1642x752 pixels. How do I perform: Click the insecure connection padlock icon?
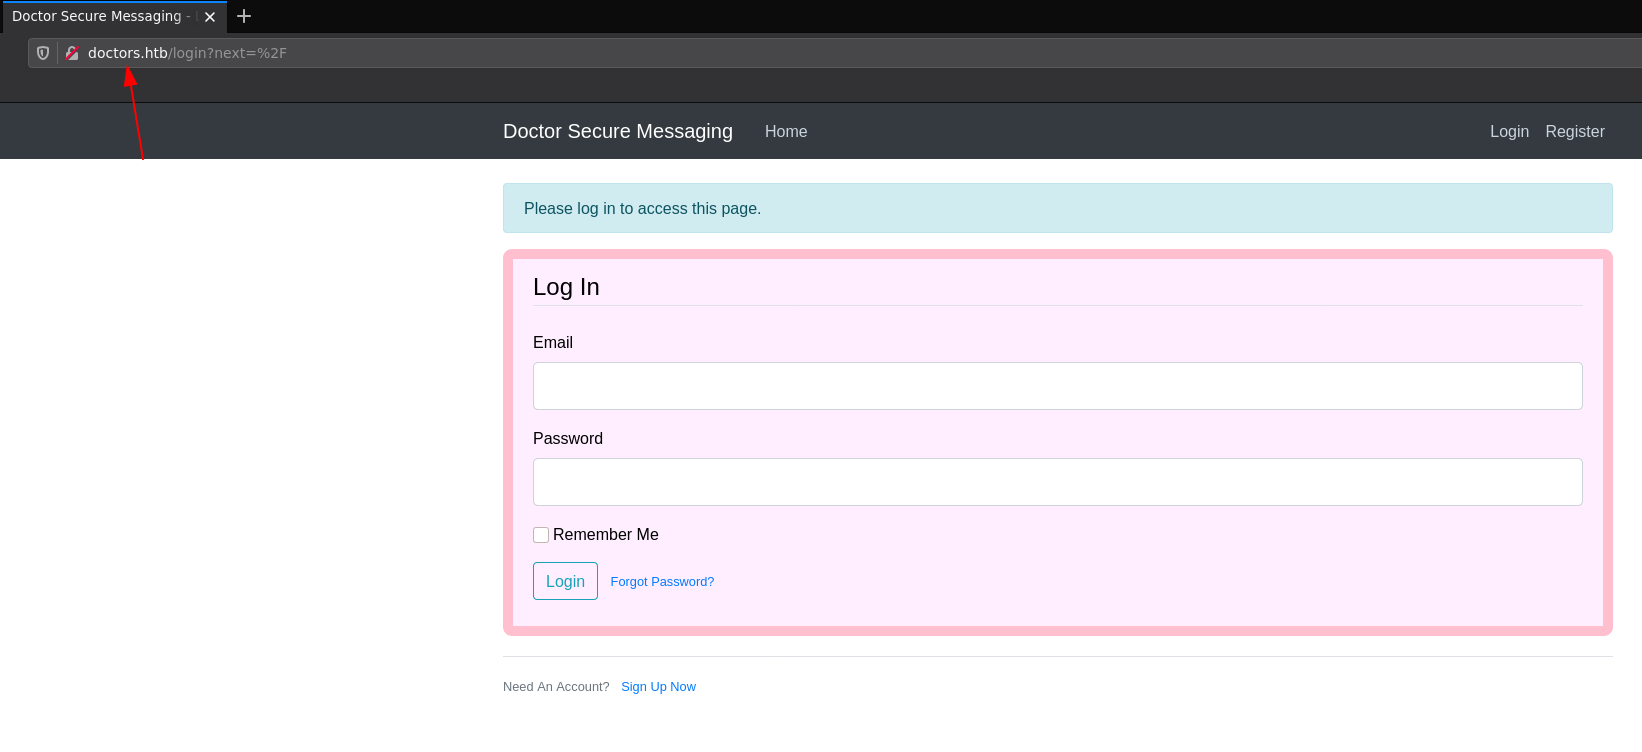(72, 53)
